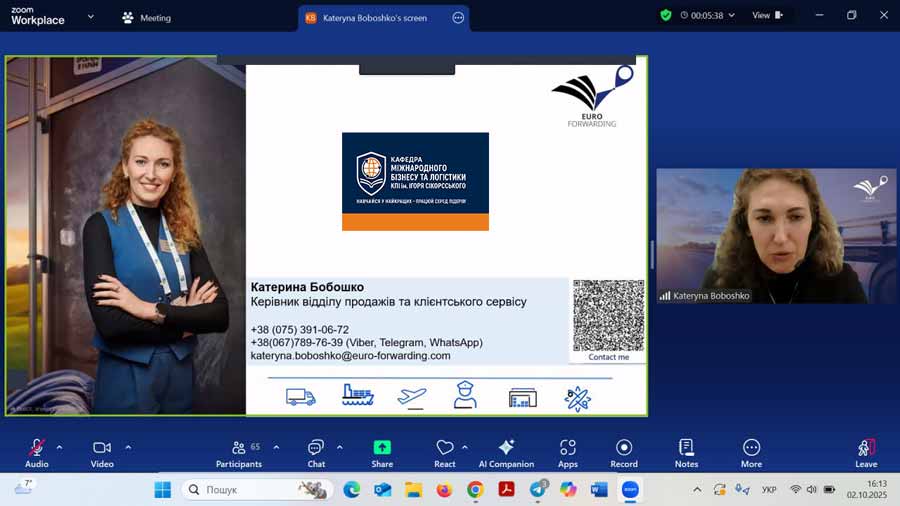
Task: Open the More menu in the meeting toolbar
Action: [x=751, y=449]
